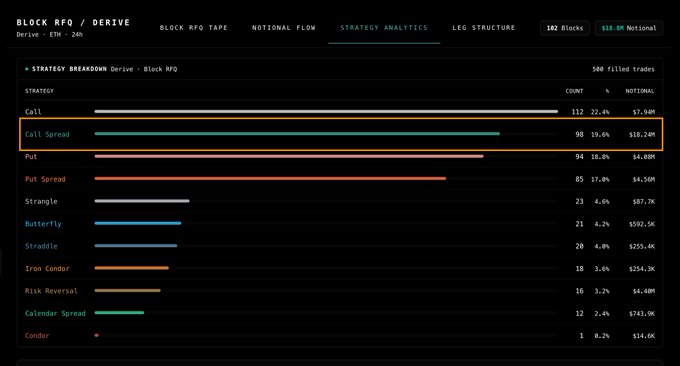Click the 500 filled trades label
680x366 pixels.
pos(623,69)
